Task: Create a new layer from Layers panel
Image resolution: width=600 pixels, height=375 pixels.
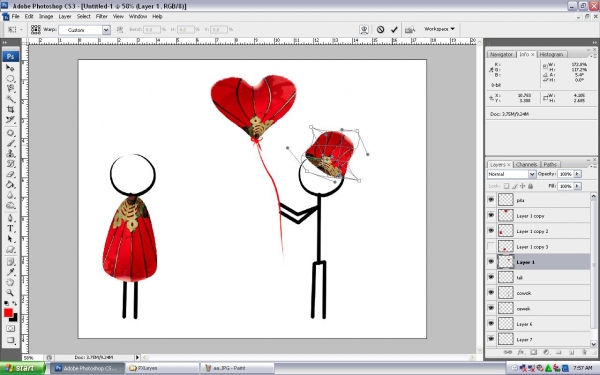Action: click(571, 352)
